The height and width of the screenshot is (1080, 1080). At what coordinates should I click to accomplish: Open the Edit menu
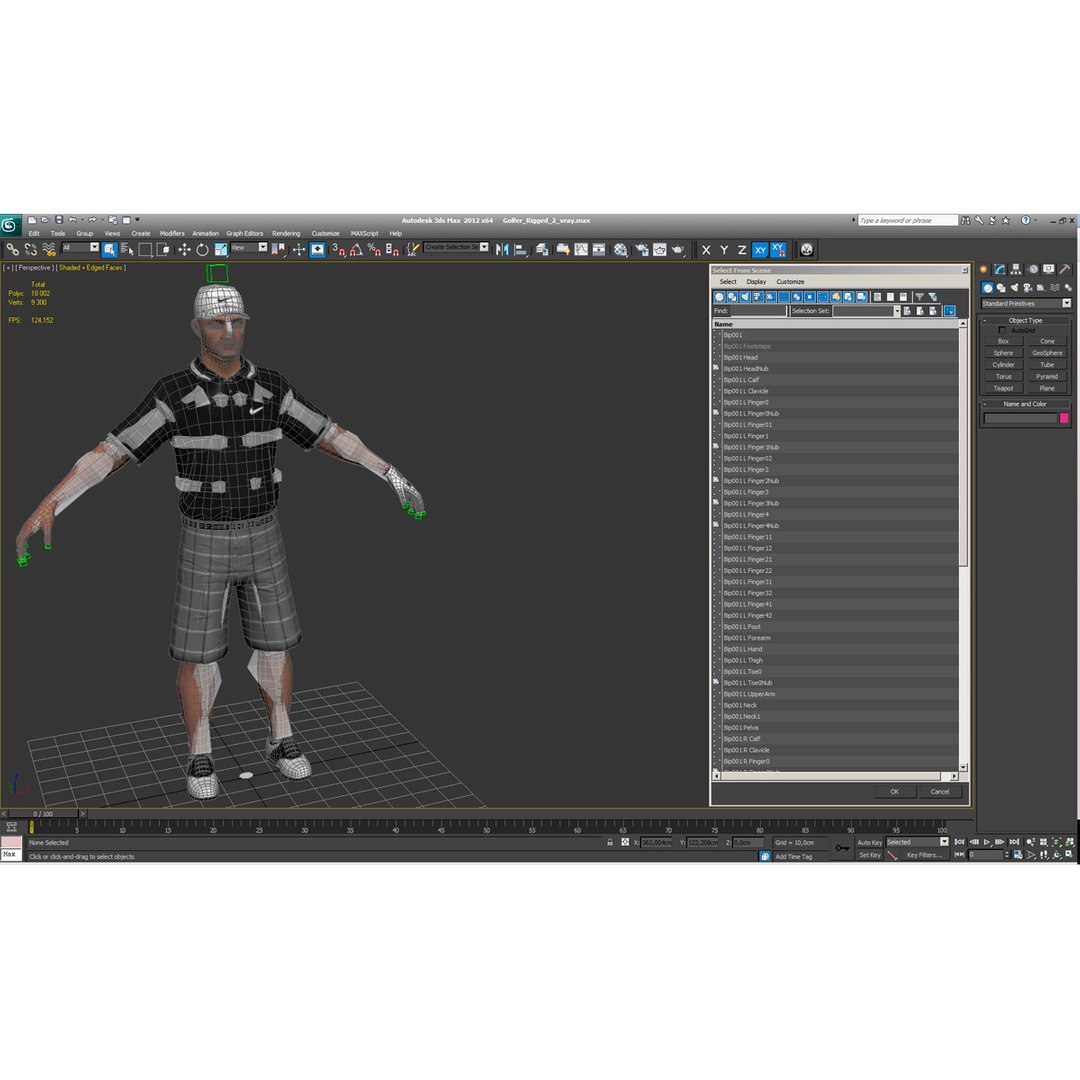coord(34,233)
